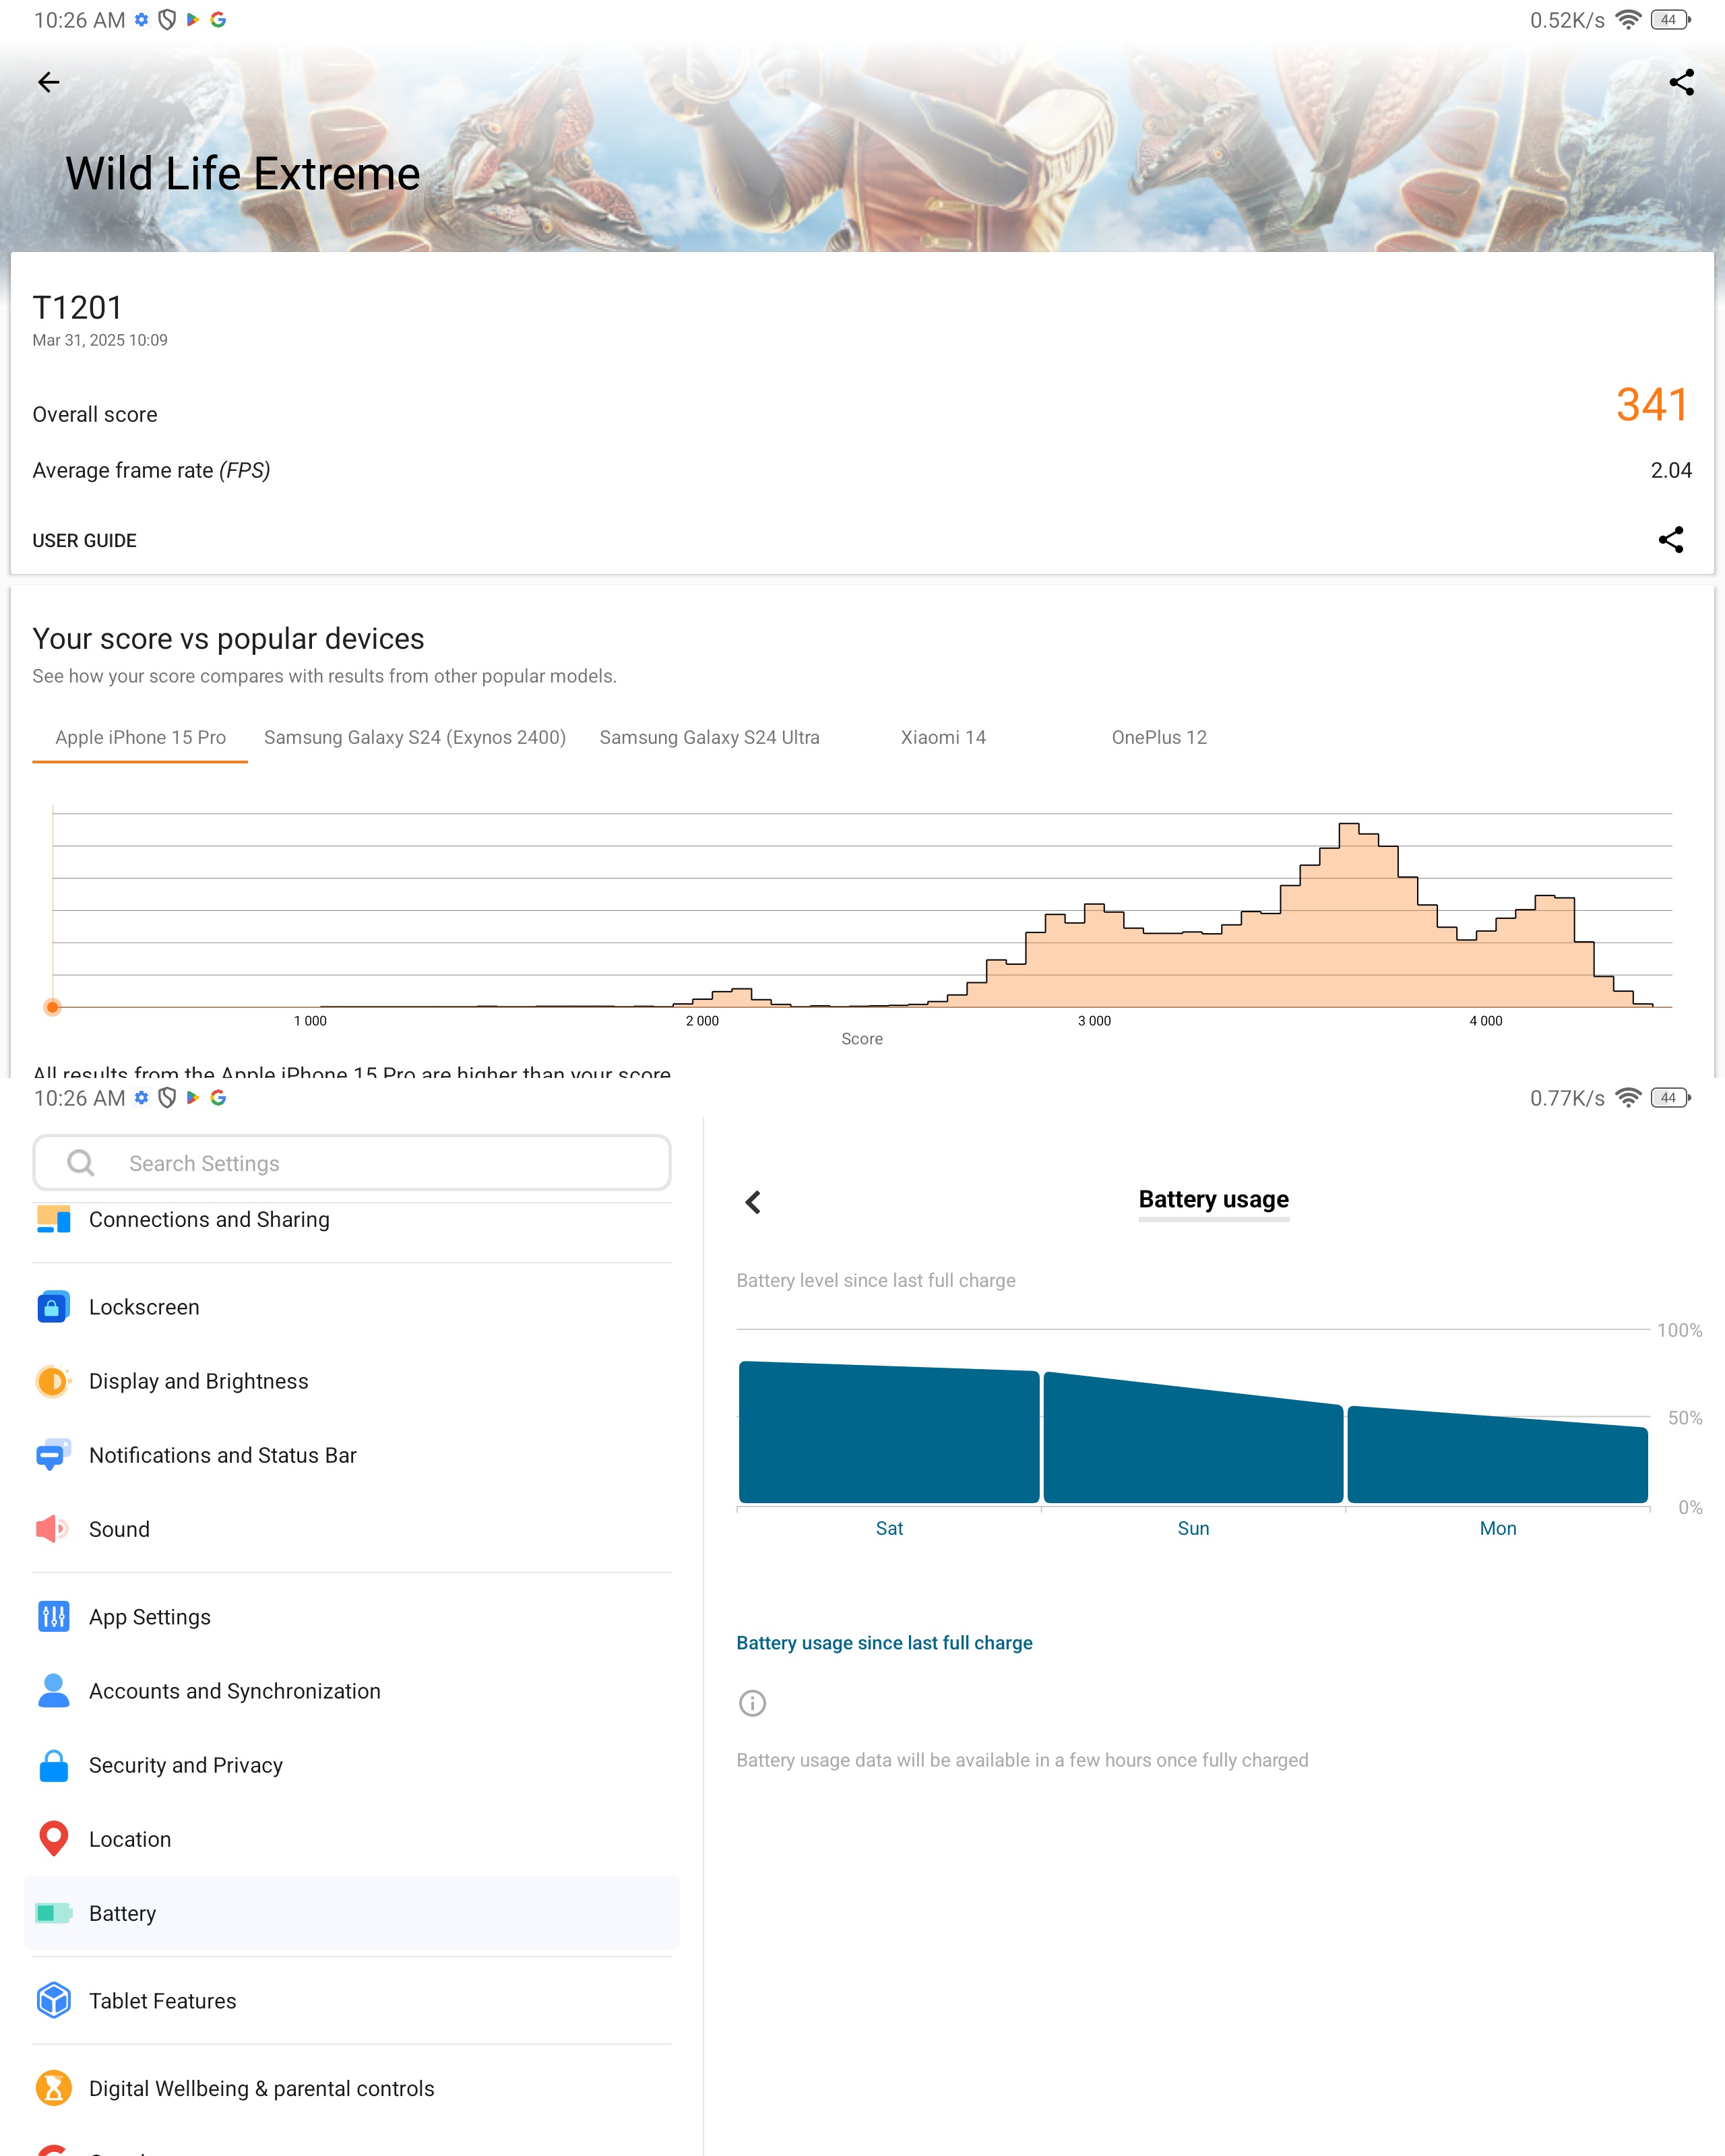Open Accounts and Synchronization settings
Viewport: 1725px width, 2156px height.
352,1691
